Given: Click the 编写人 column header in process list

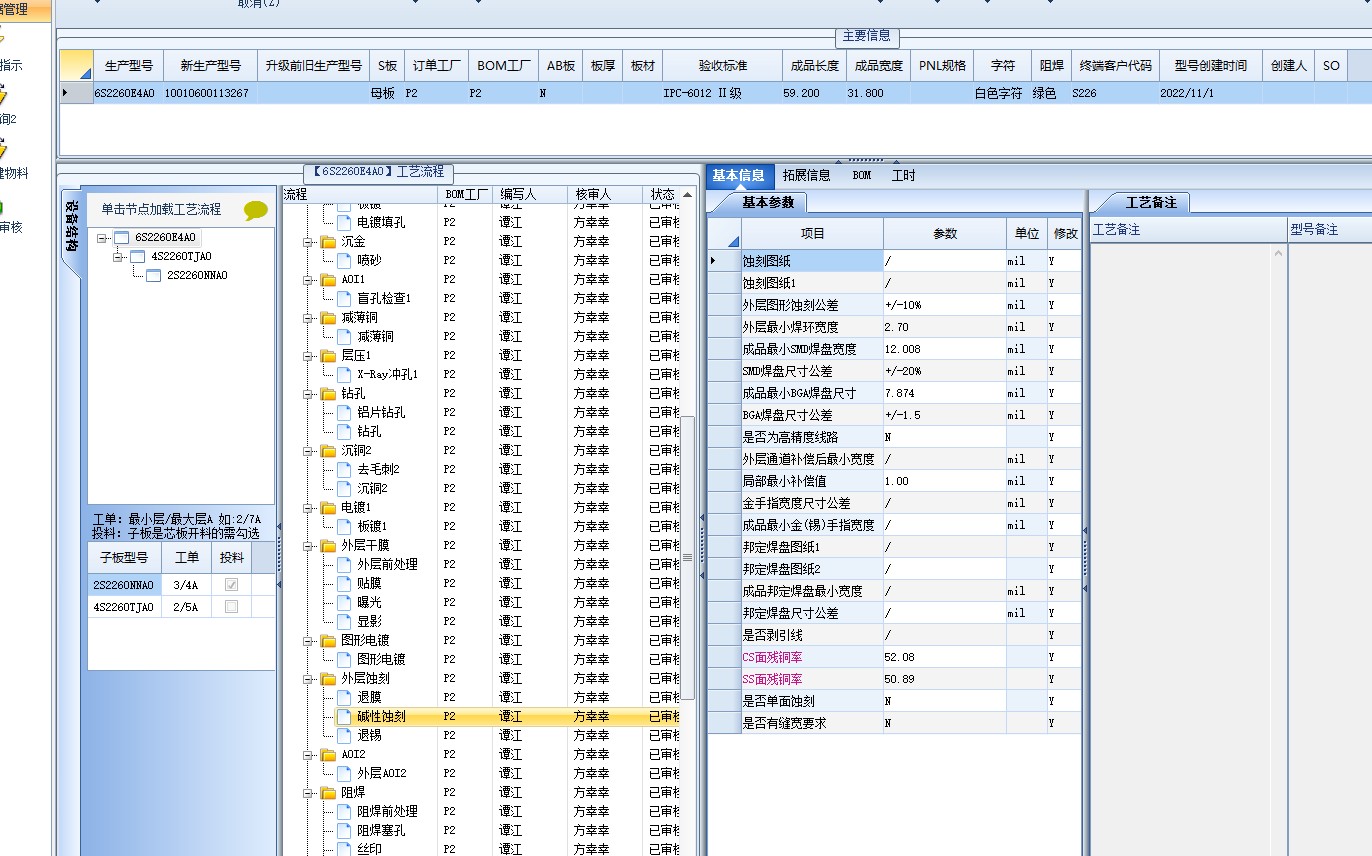Looking at the screenshot, I should click(x=531, y=194).
